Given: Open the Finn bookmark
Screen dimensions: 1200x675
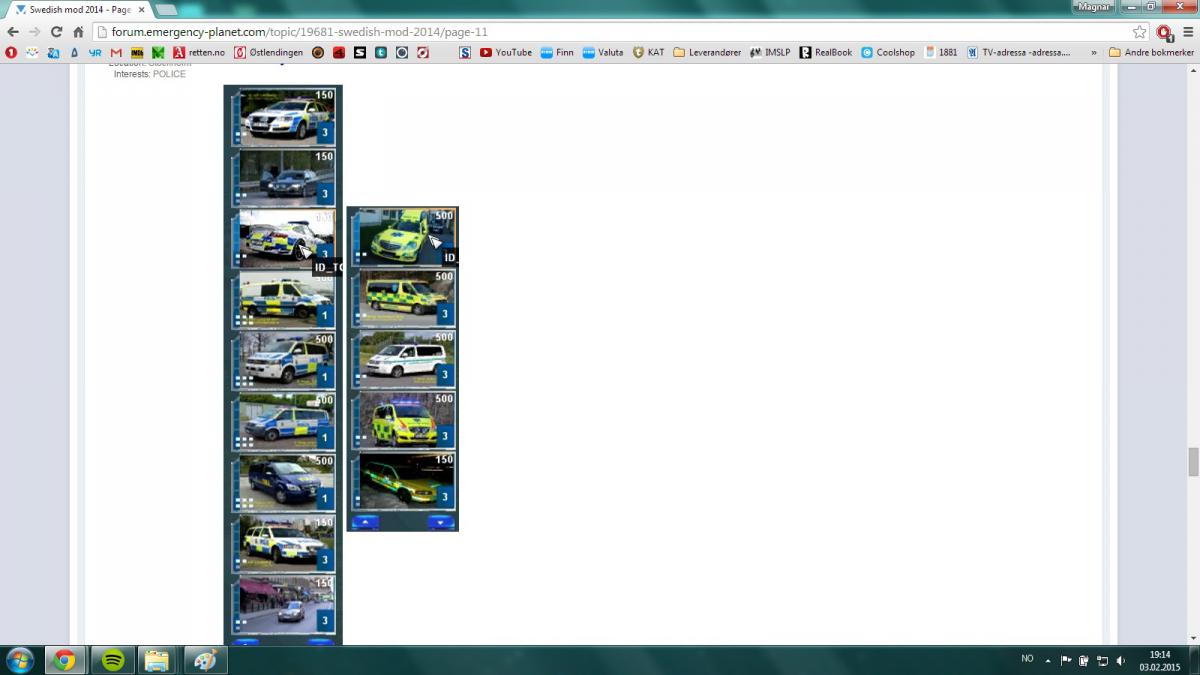Looking at the screenshot, I should point(557,52).
